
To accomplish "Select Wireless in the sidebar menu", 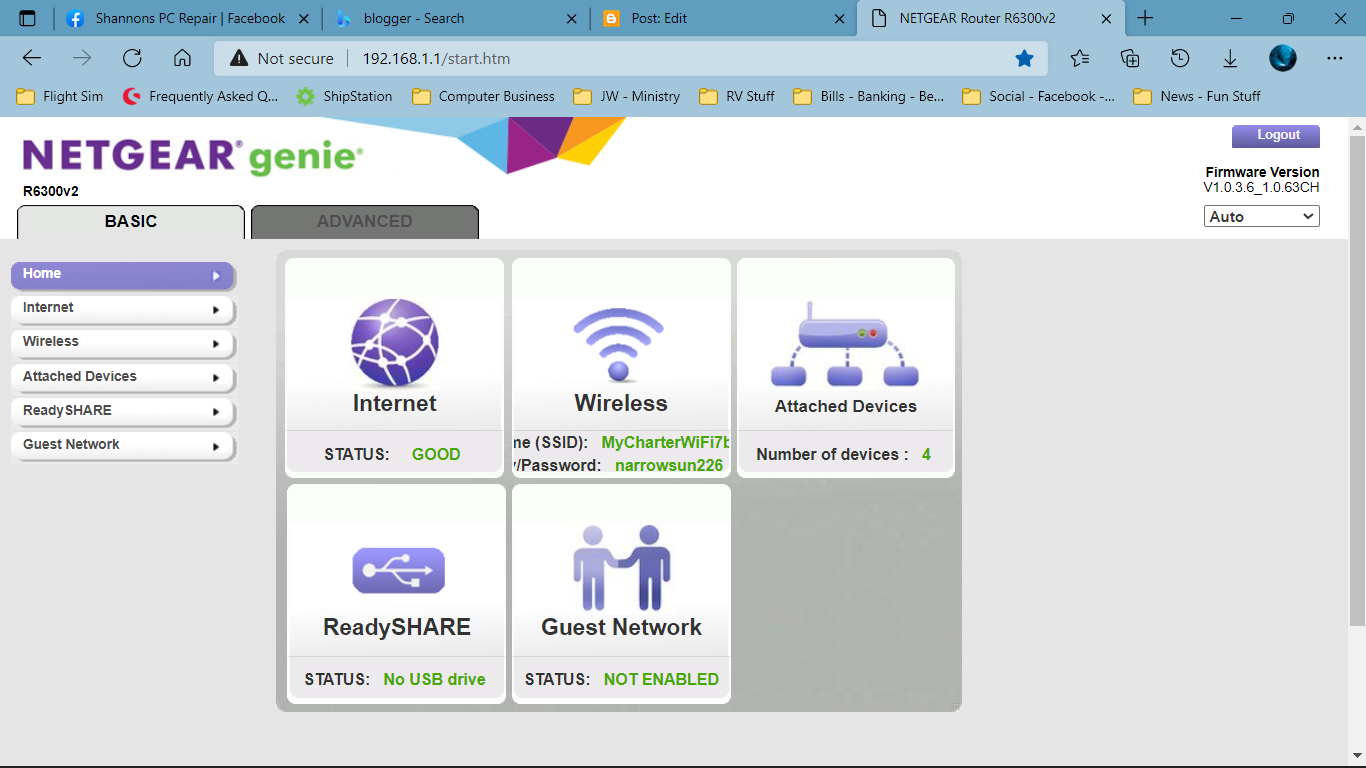I will [122, 342].
